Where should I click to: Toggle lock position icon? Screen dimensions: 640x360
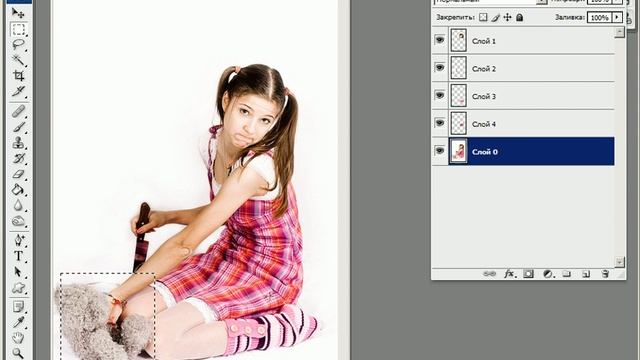point(507,17)
